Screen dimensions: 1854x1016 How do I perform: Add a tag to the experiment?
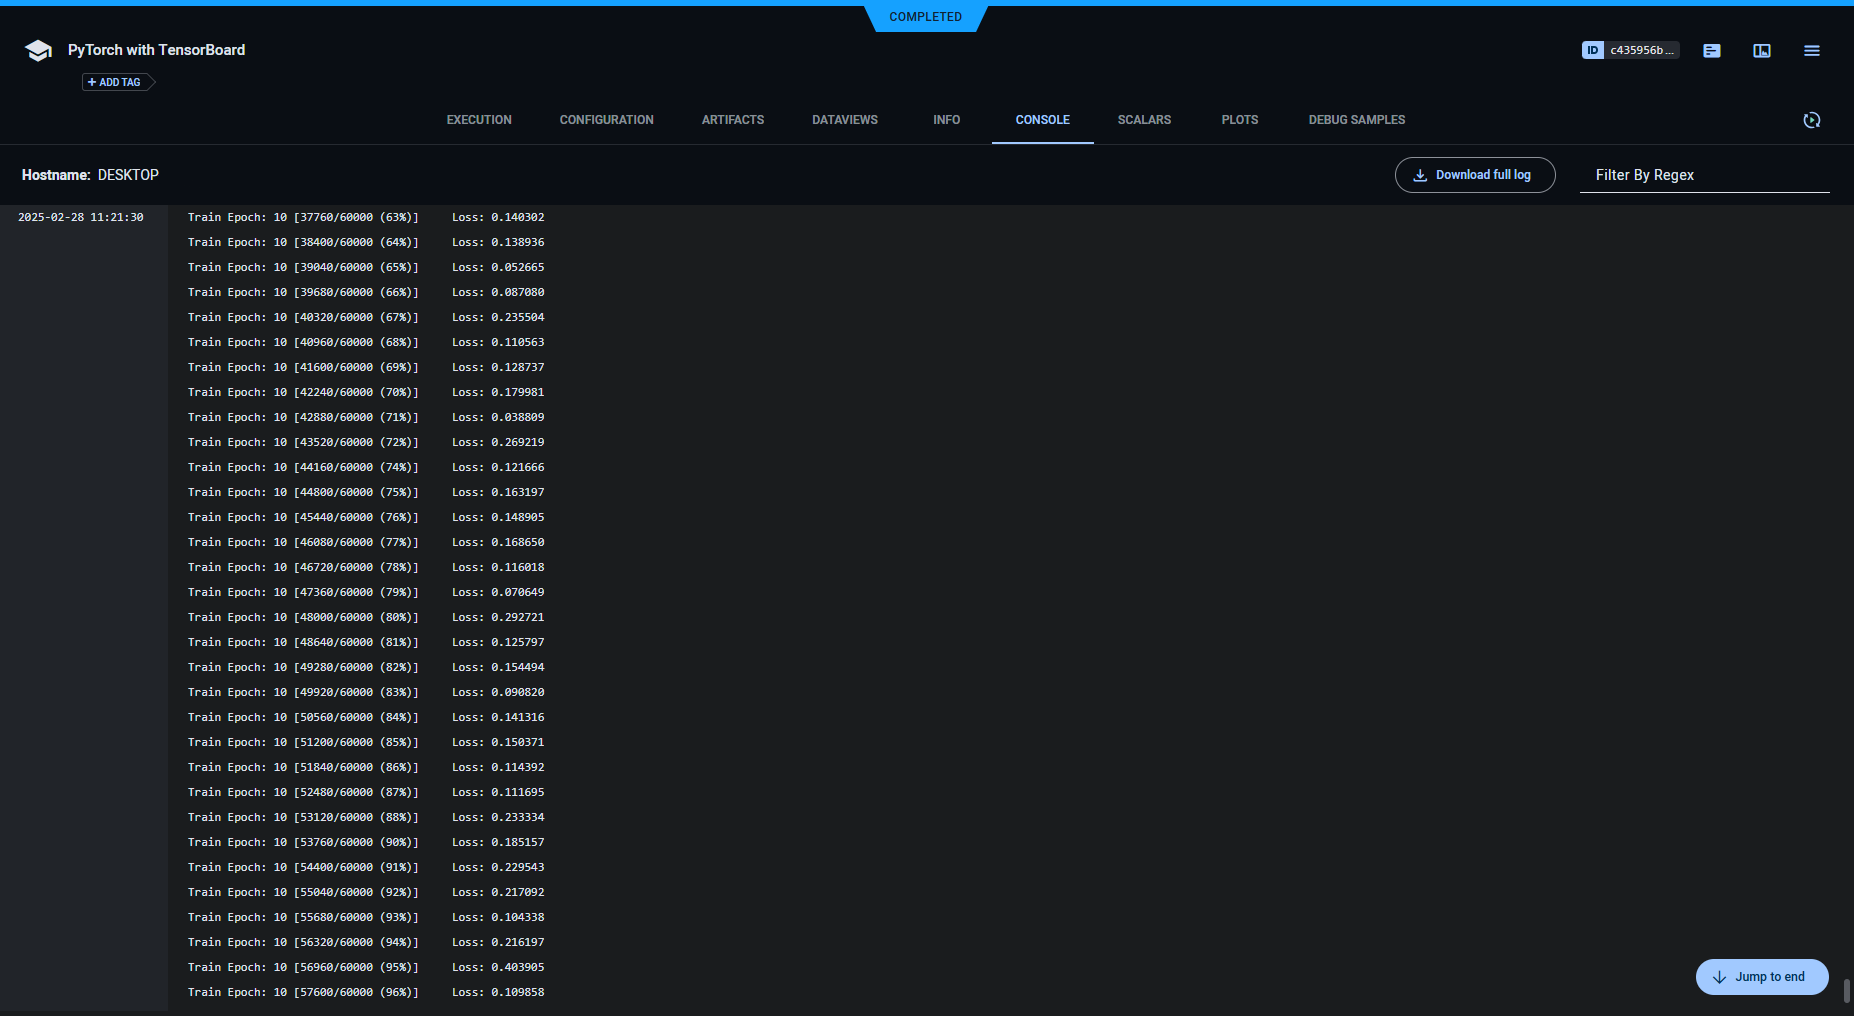[x=115, y=82]
